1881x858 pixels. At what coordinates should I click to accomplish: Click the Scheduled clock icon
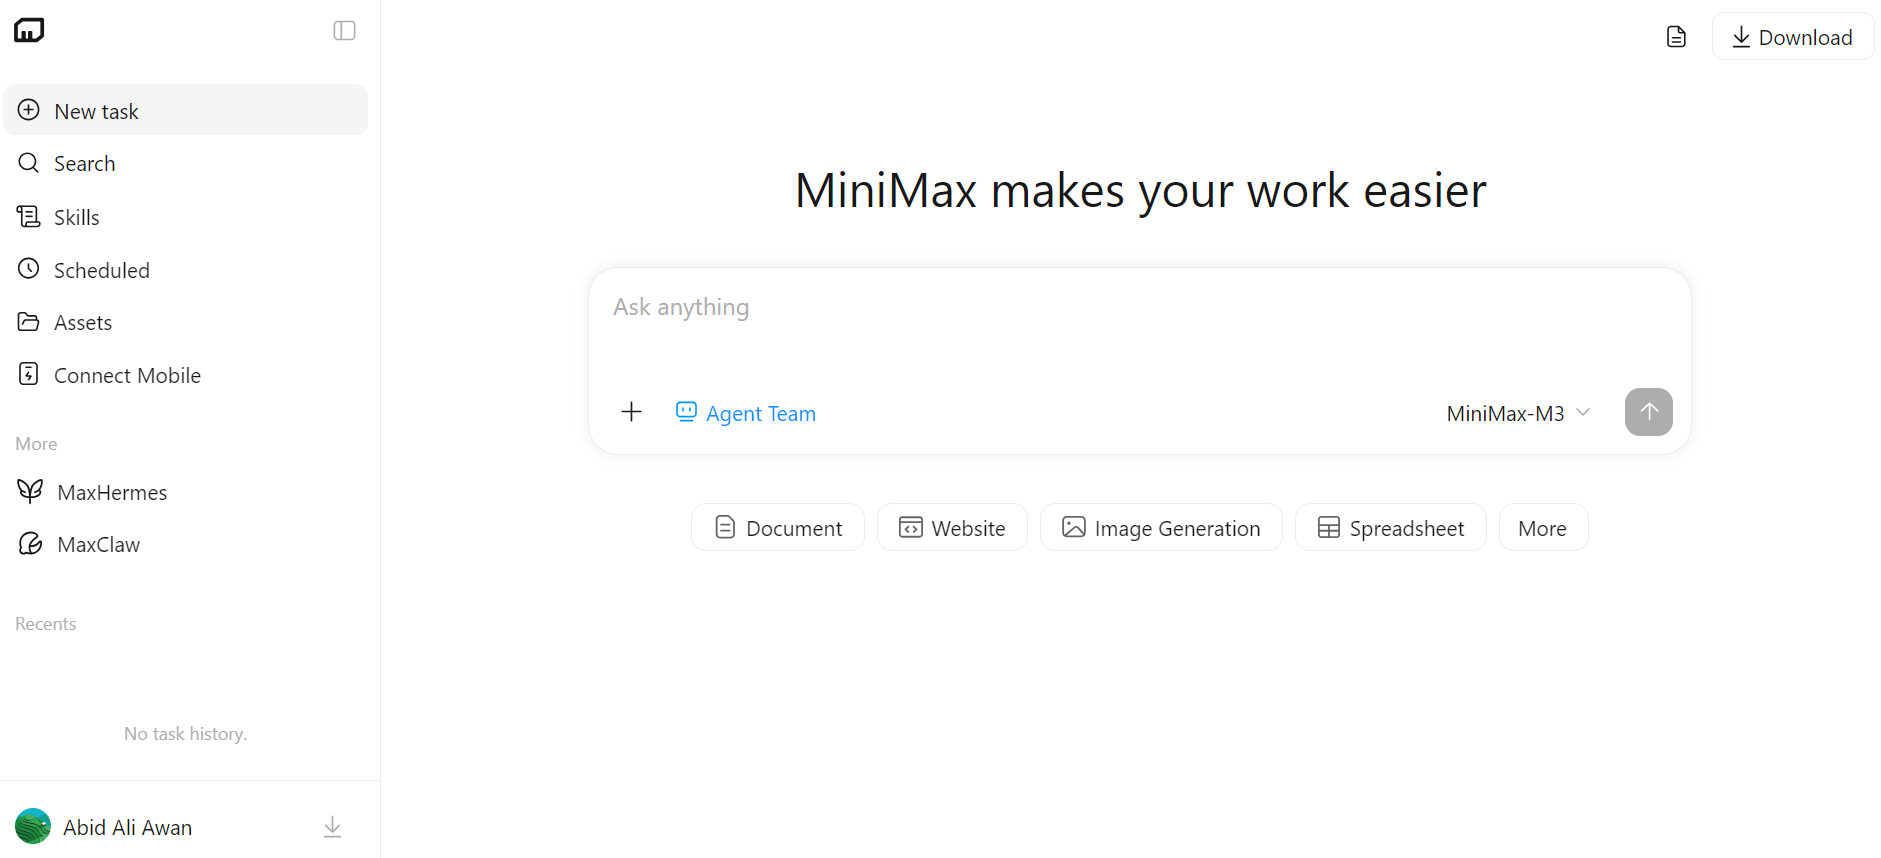click(29, 268)
